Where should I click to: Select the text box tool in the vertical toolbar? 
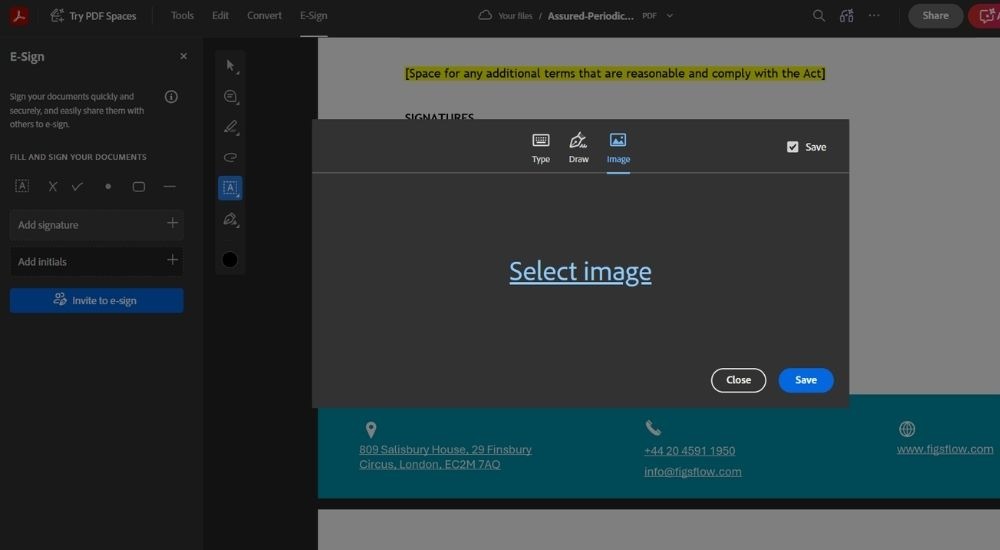(x=230, y=188)
